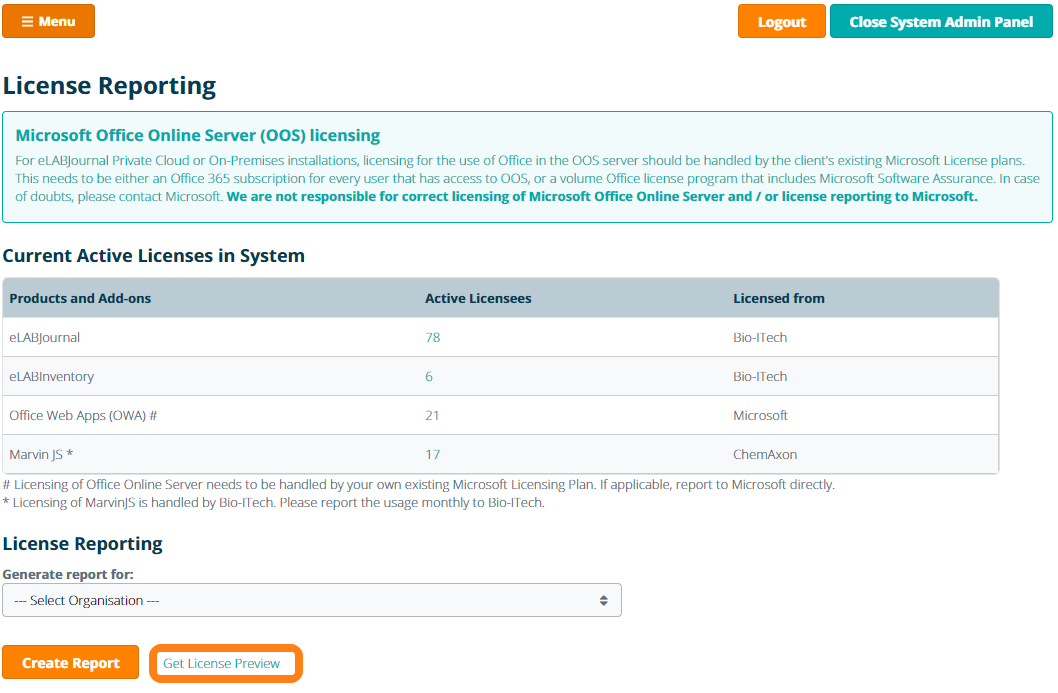Select the Office Web Apps (OWA) cell
This screenshot has width=1058, height=693.
tap(83, 415)
